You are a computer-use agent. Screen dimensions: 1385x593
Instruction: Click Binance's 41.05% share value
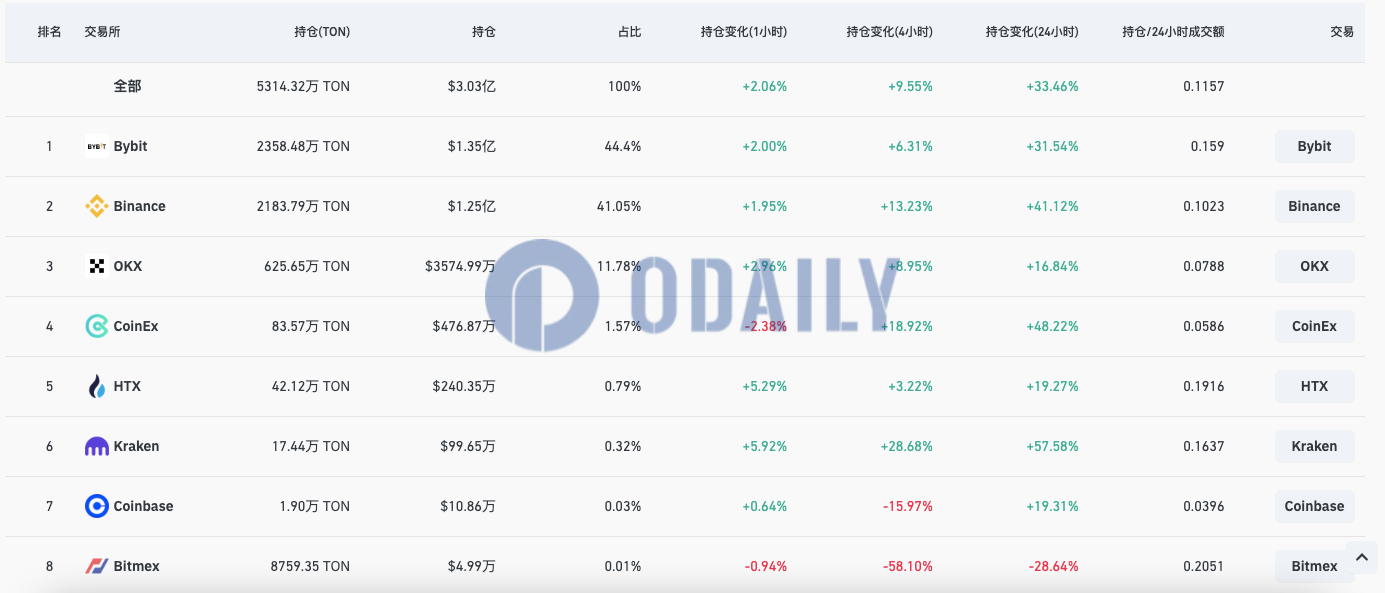(619, 206)
